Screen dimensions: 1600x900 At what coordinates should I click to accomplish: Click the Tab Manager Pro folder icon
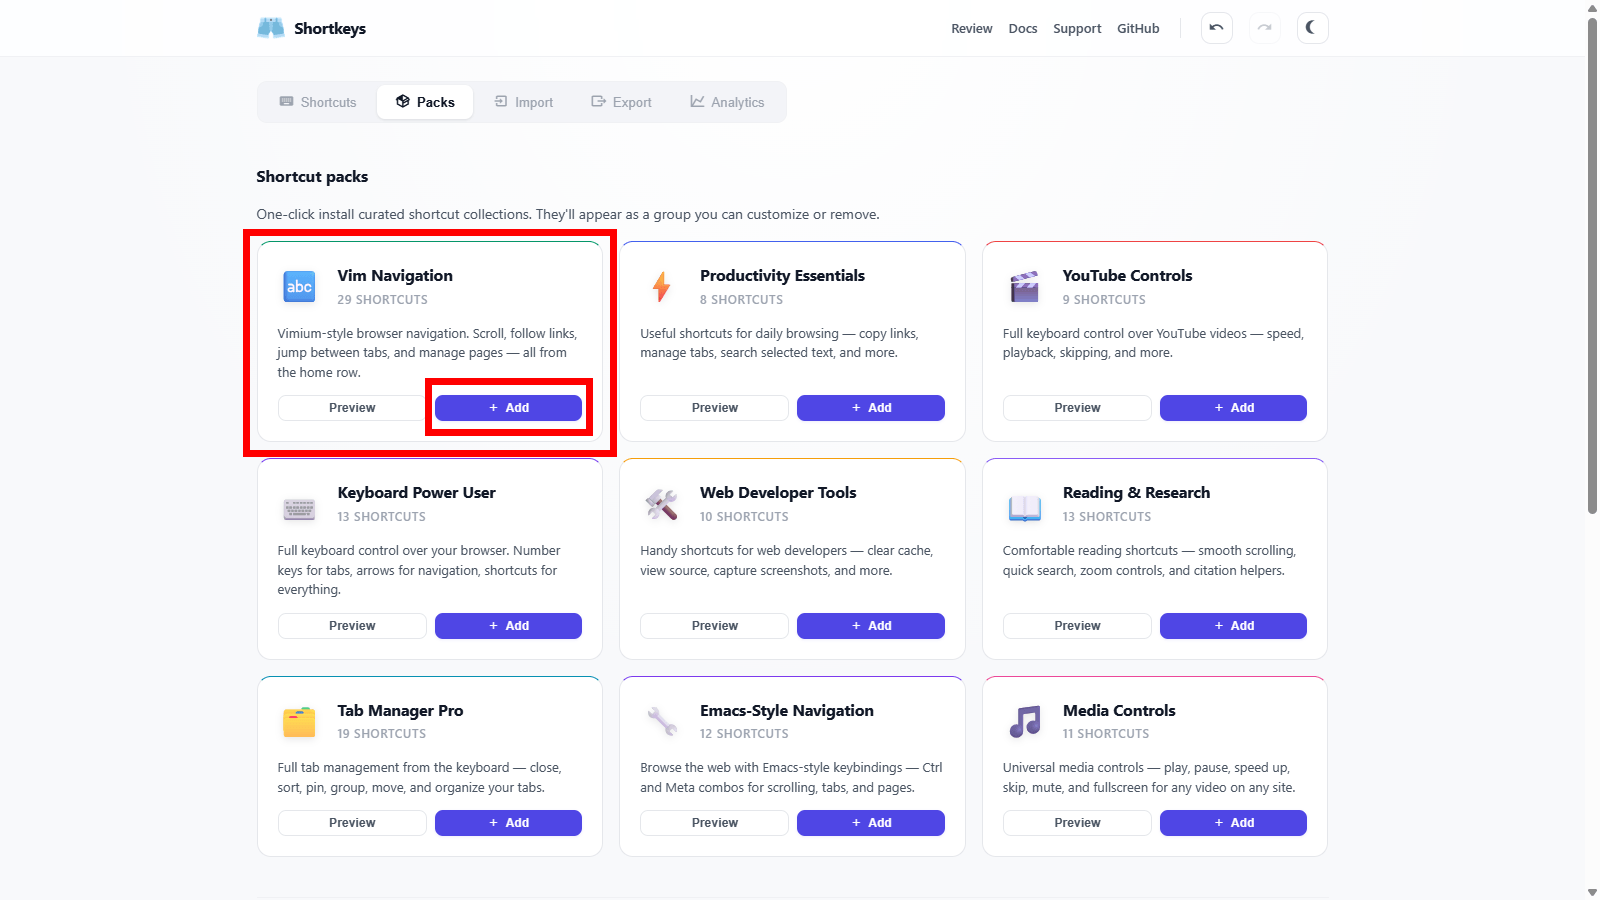click(x=299, y=721)
